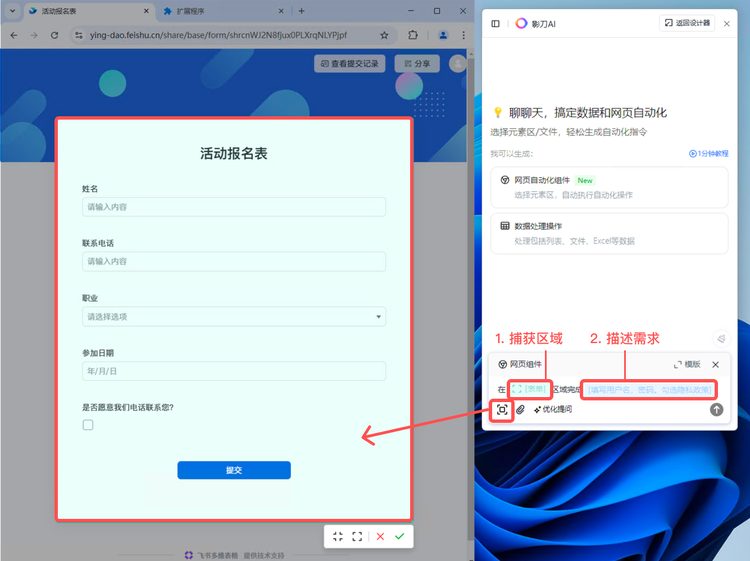Toggle the 影刀AI sidebar panel icon
Viewport: 750px width, 561px height.
pyautogui.click(x=496, y=23)
